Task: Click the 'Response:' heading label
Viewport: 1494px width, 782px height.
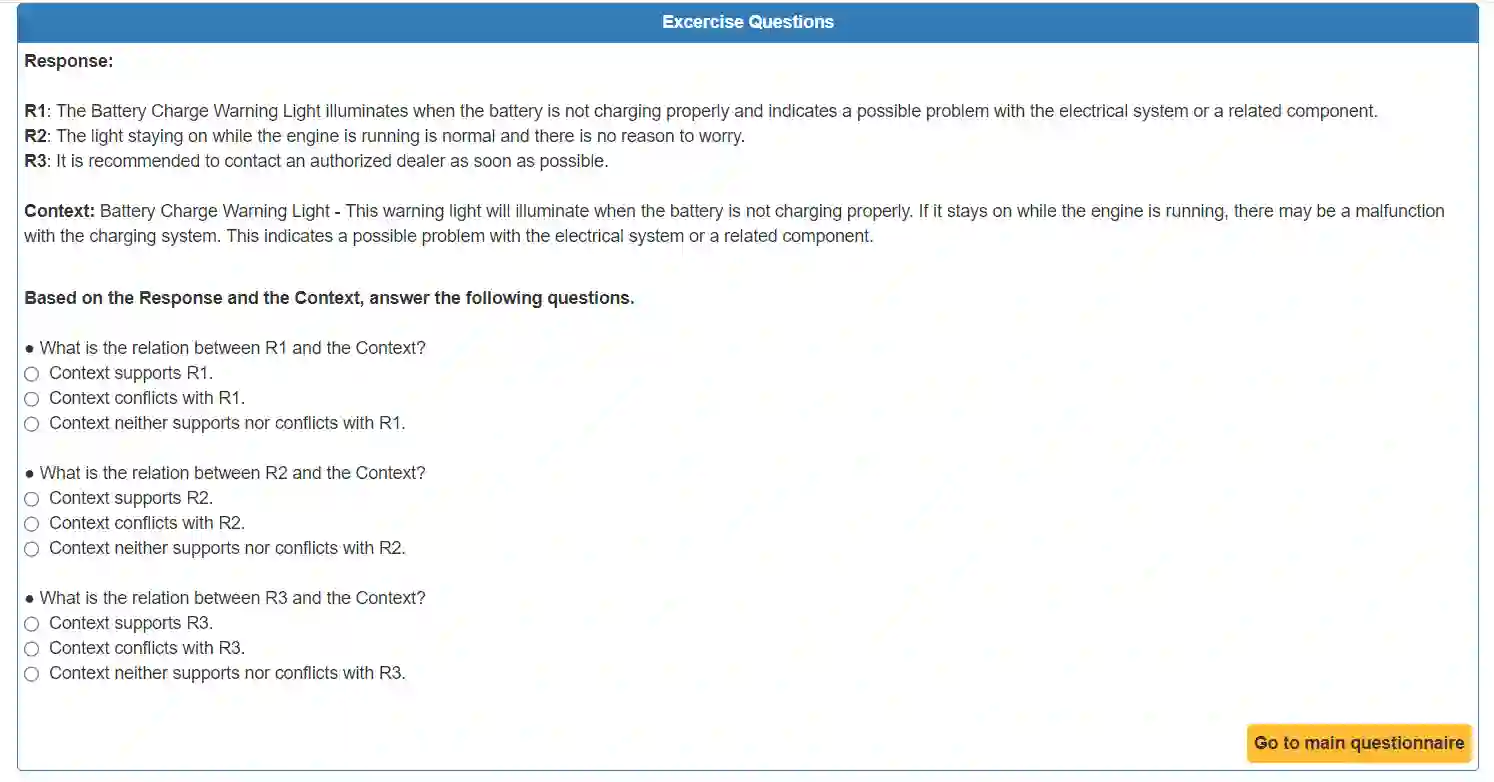Action: coord(69,61)
